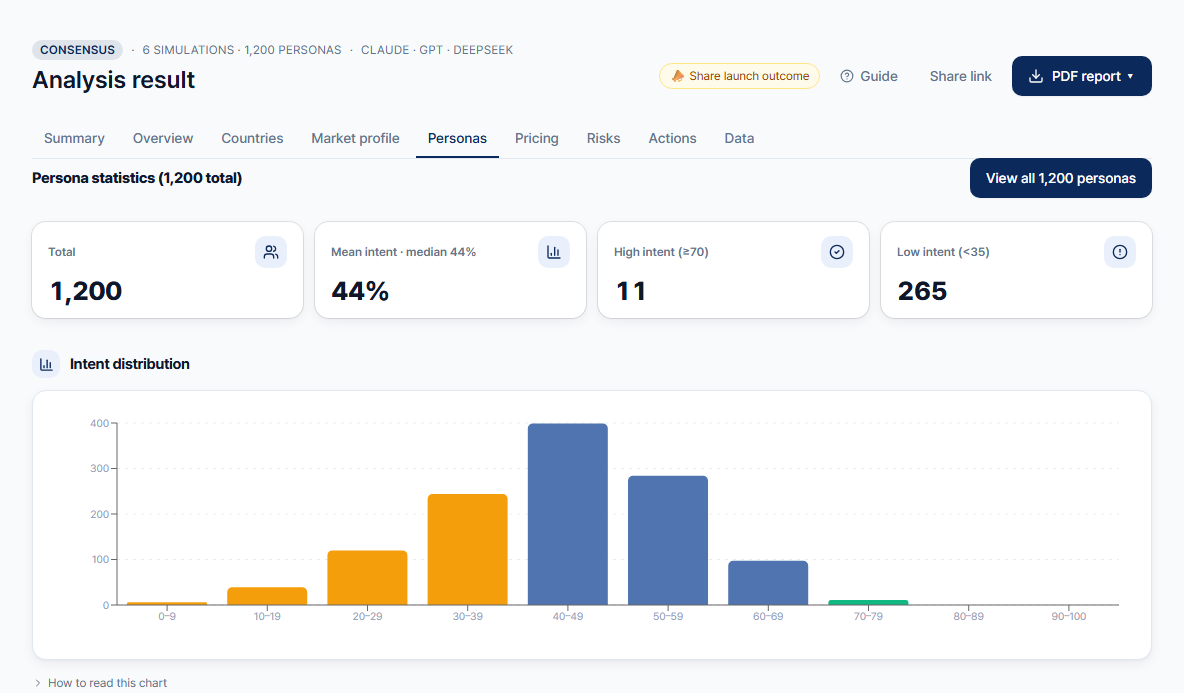Viewport: 1184px width, 693px height.
Task: Click the PDF report button
Action: click(x=1081, y=76)
